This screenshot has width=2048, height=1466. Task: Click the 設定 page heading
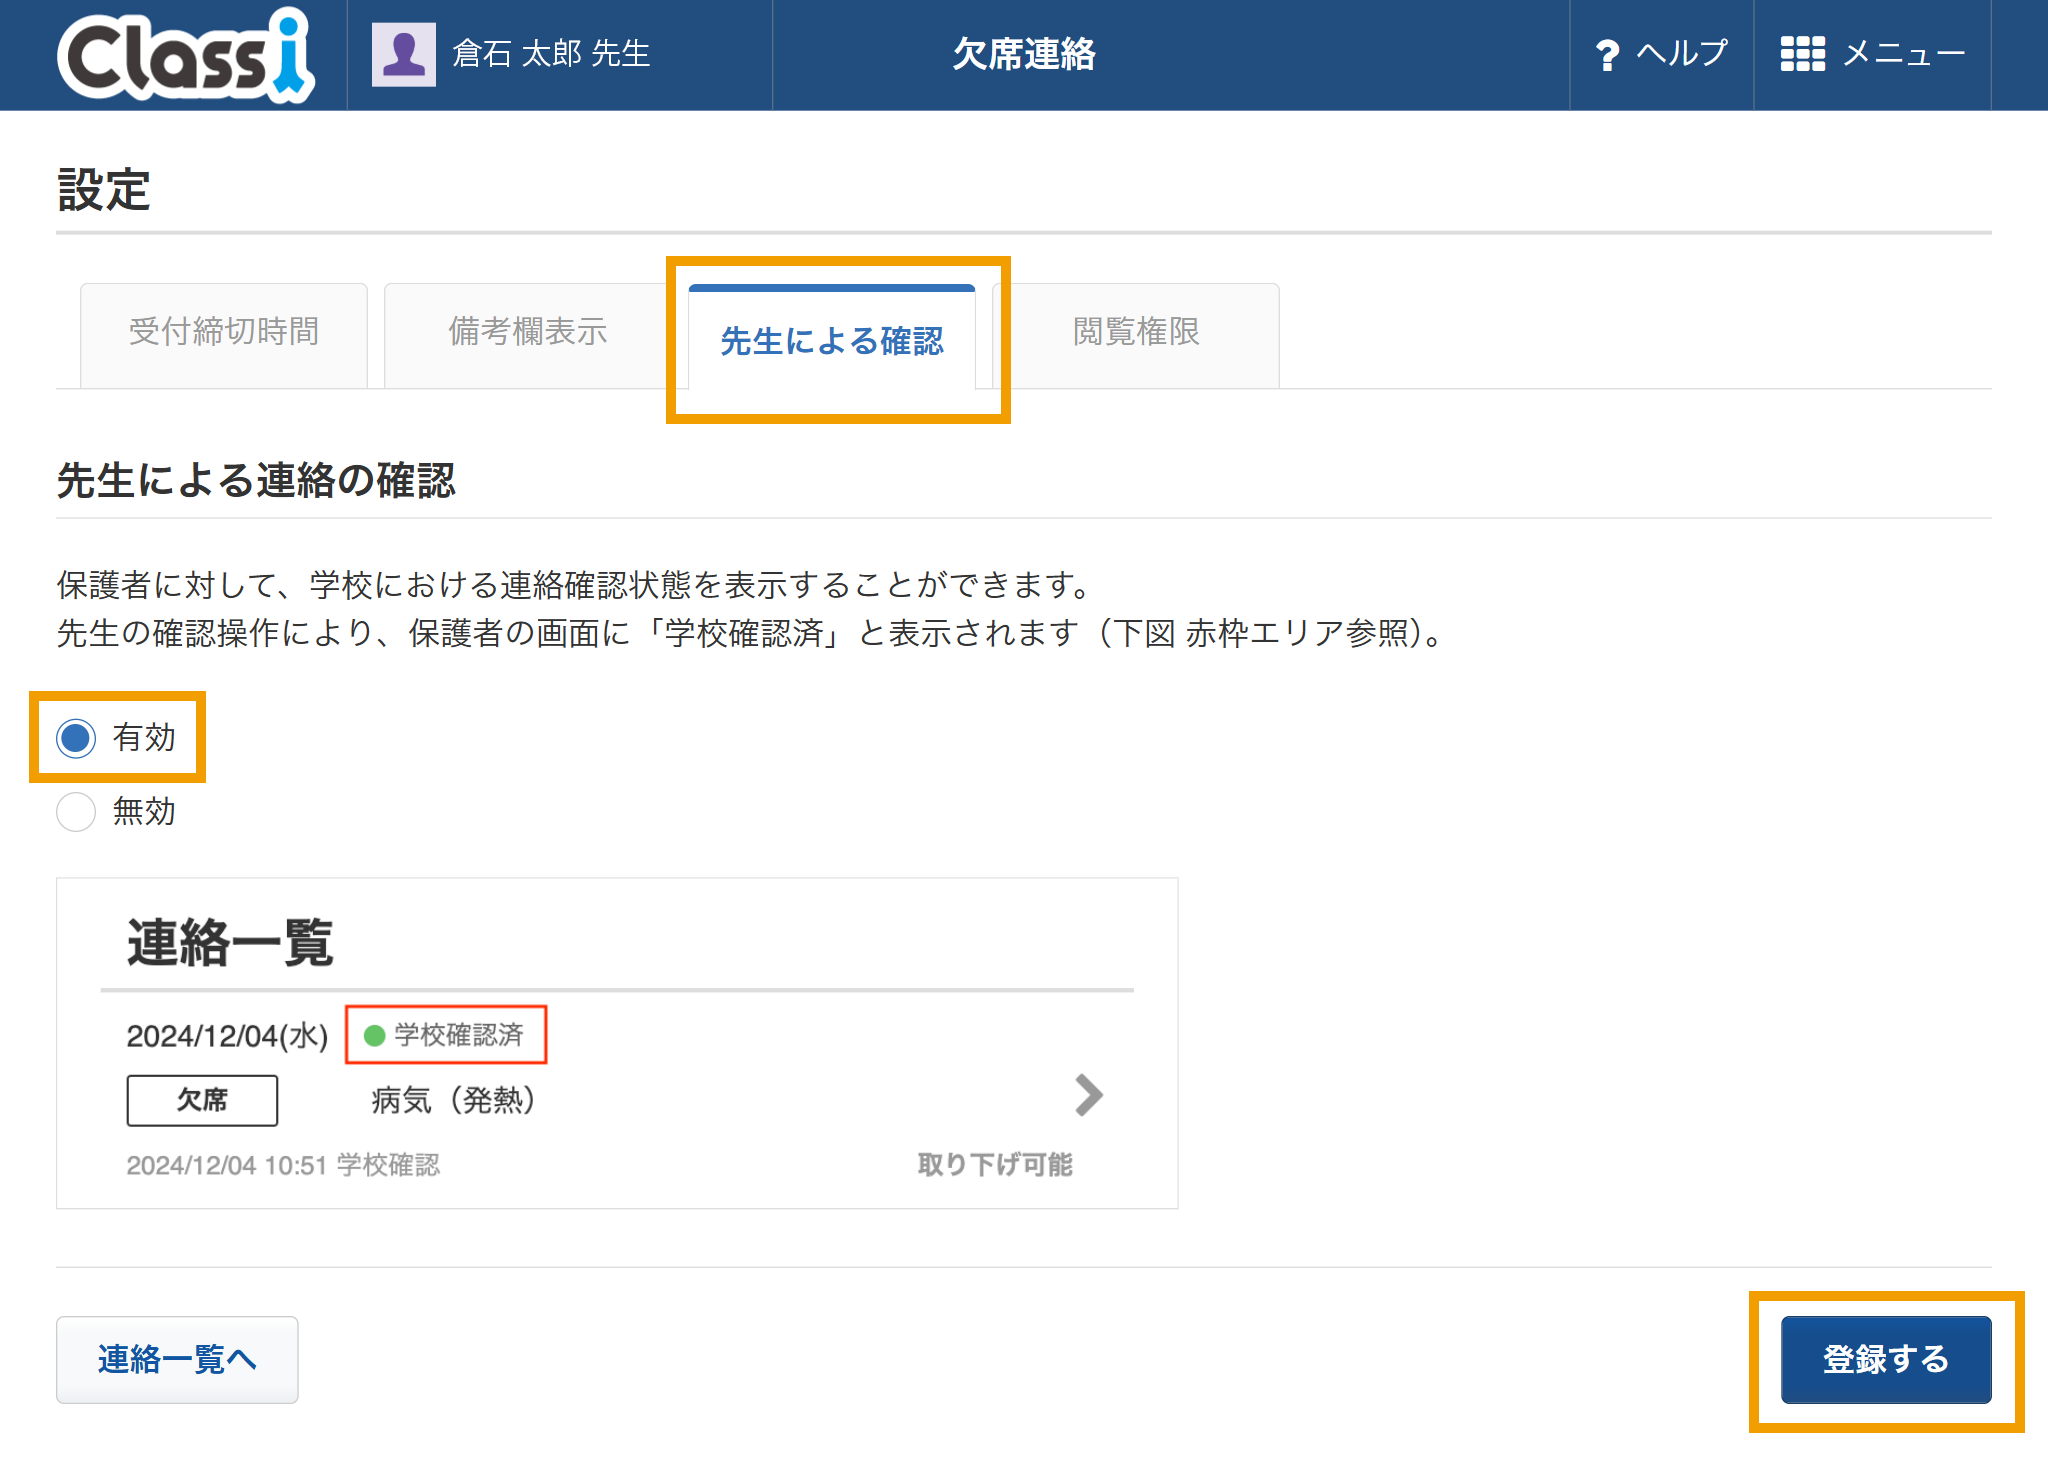pos(104,190)
